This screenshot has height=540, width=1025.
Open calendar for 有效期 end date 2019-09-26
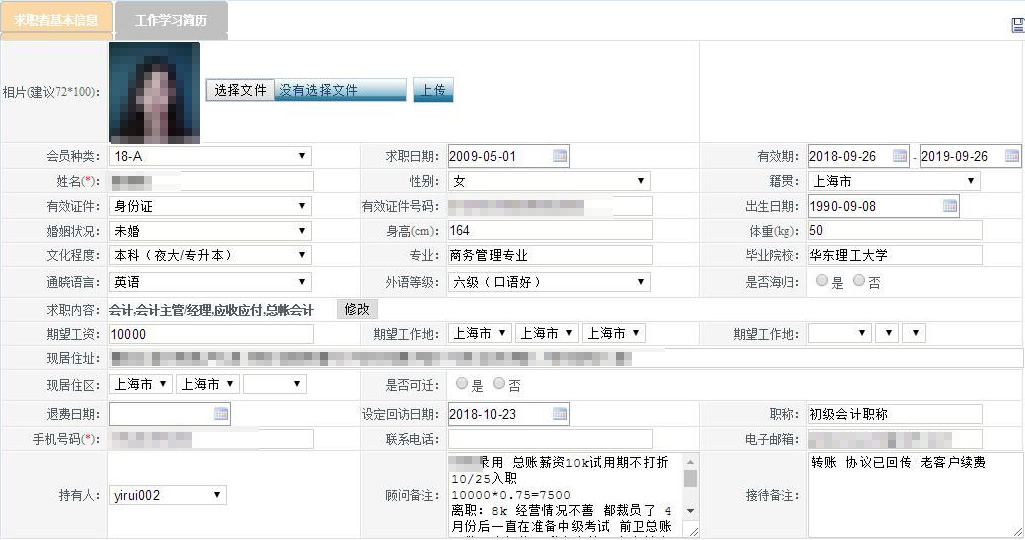pos(1011,156)
